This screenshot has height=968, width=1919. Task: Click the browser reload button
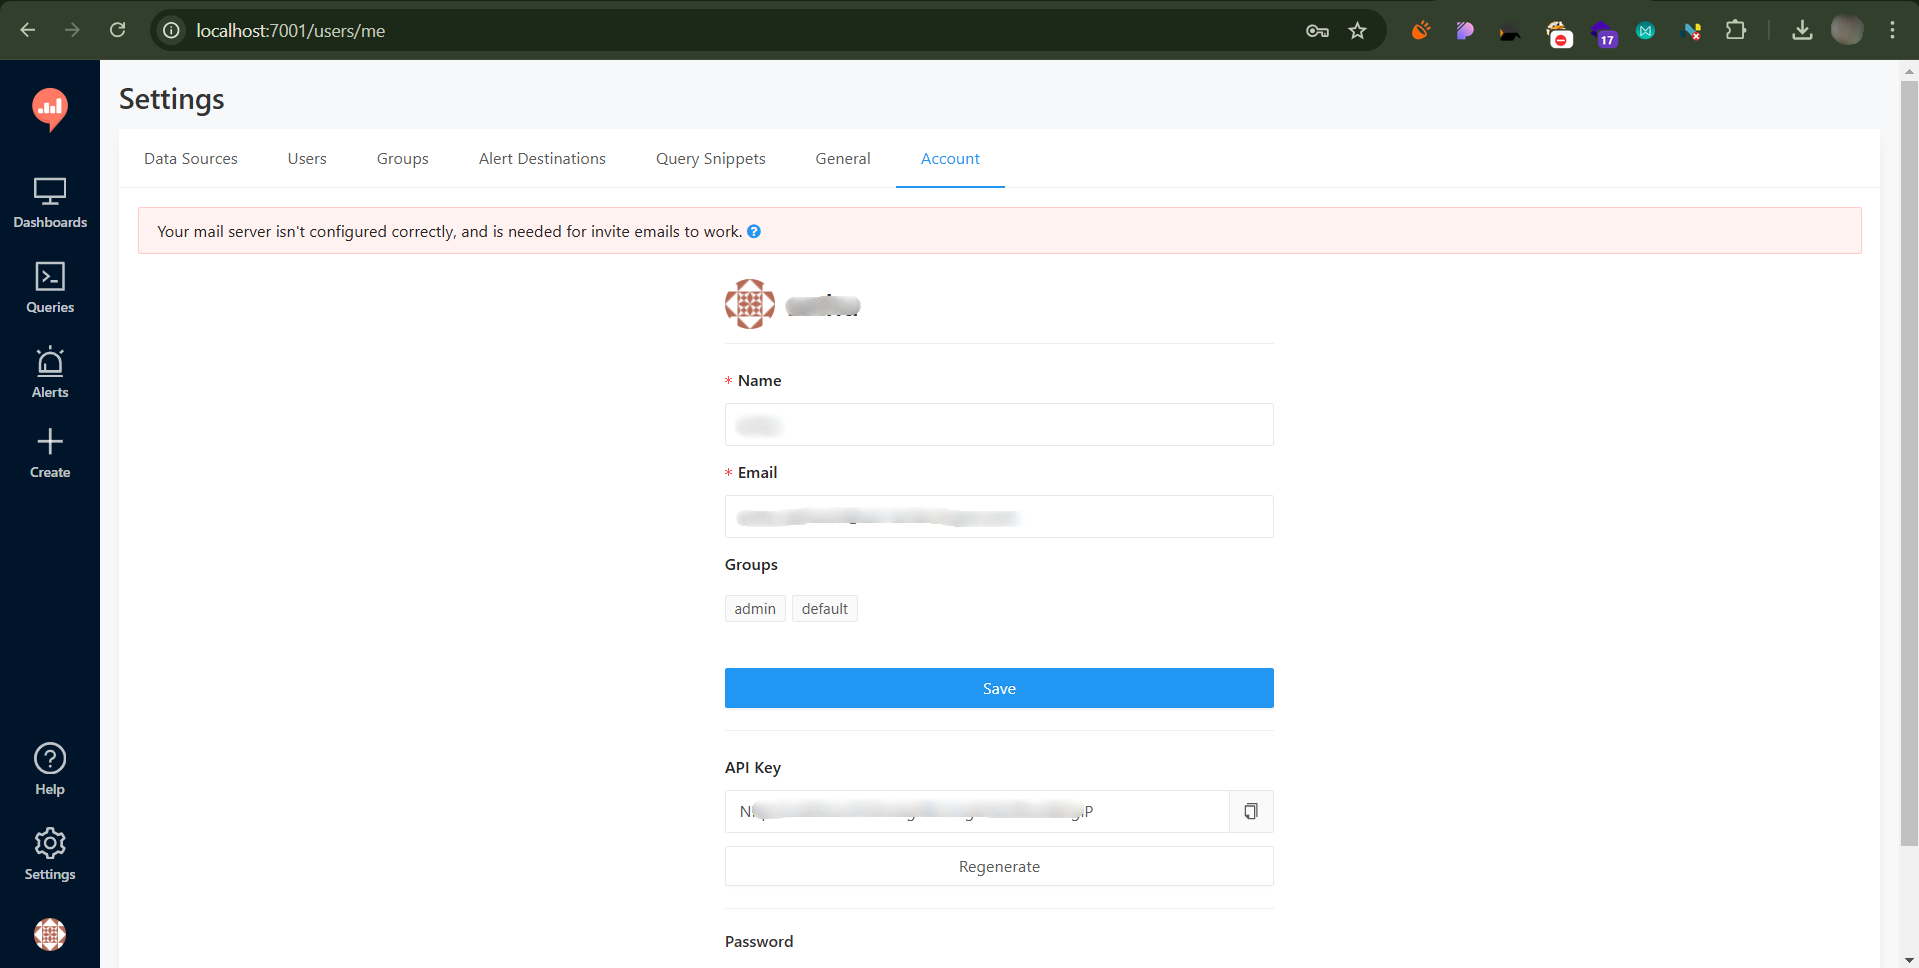[x=117, y=30]
